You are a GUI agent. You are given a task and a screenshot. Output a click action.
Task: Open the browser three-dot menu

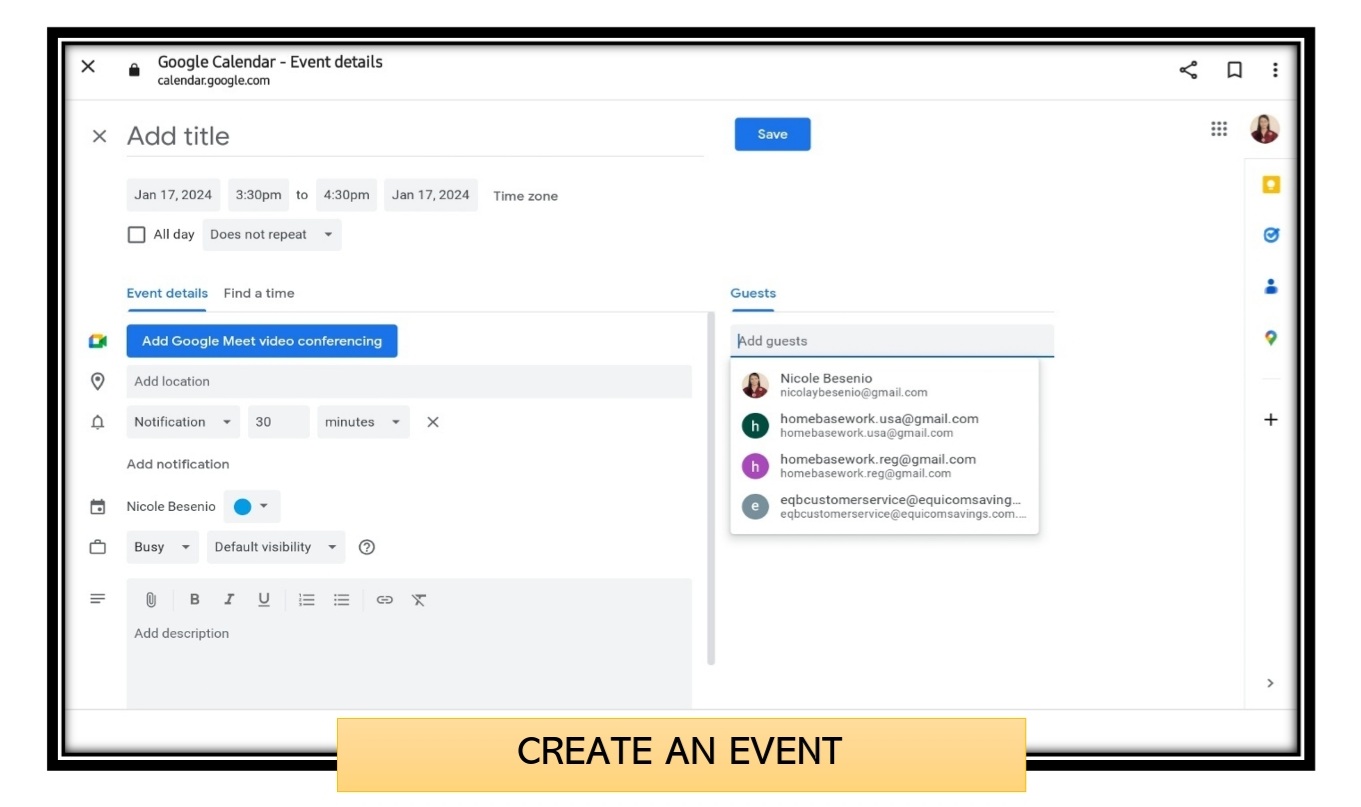[x=1275, y=70]
